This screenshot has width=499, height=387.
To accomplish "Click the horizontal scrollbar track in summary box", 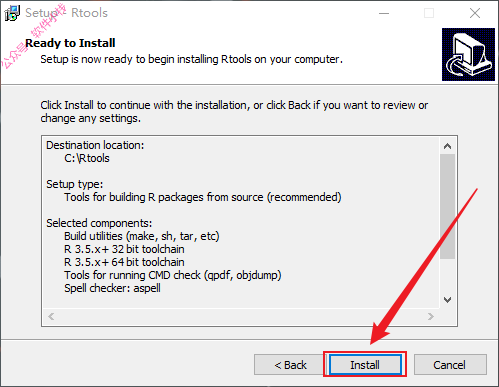I will coord(241,316).
